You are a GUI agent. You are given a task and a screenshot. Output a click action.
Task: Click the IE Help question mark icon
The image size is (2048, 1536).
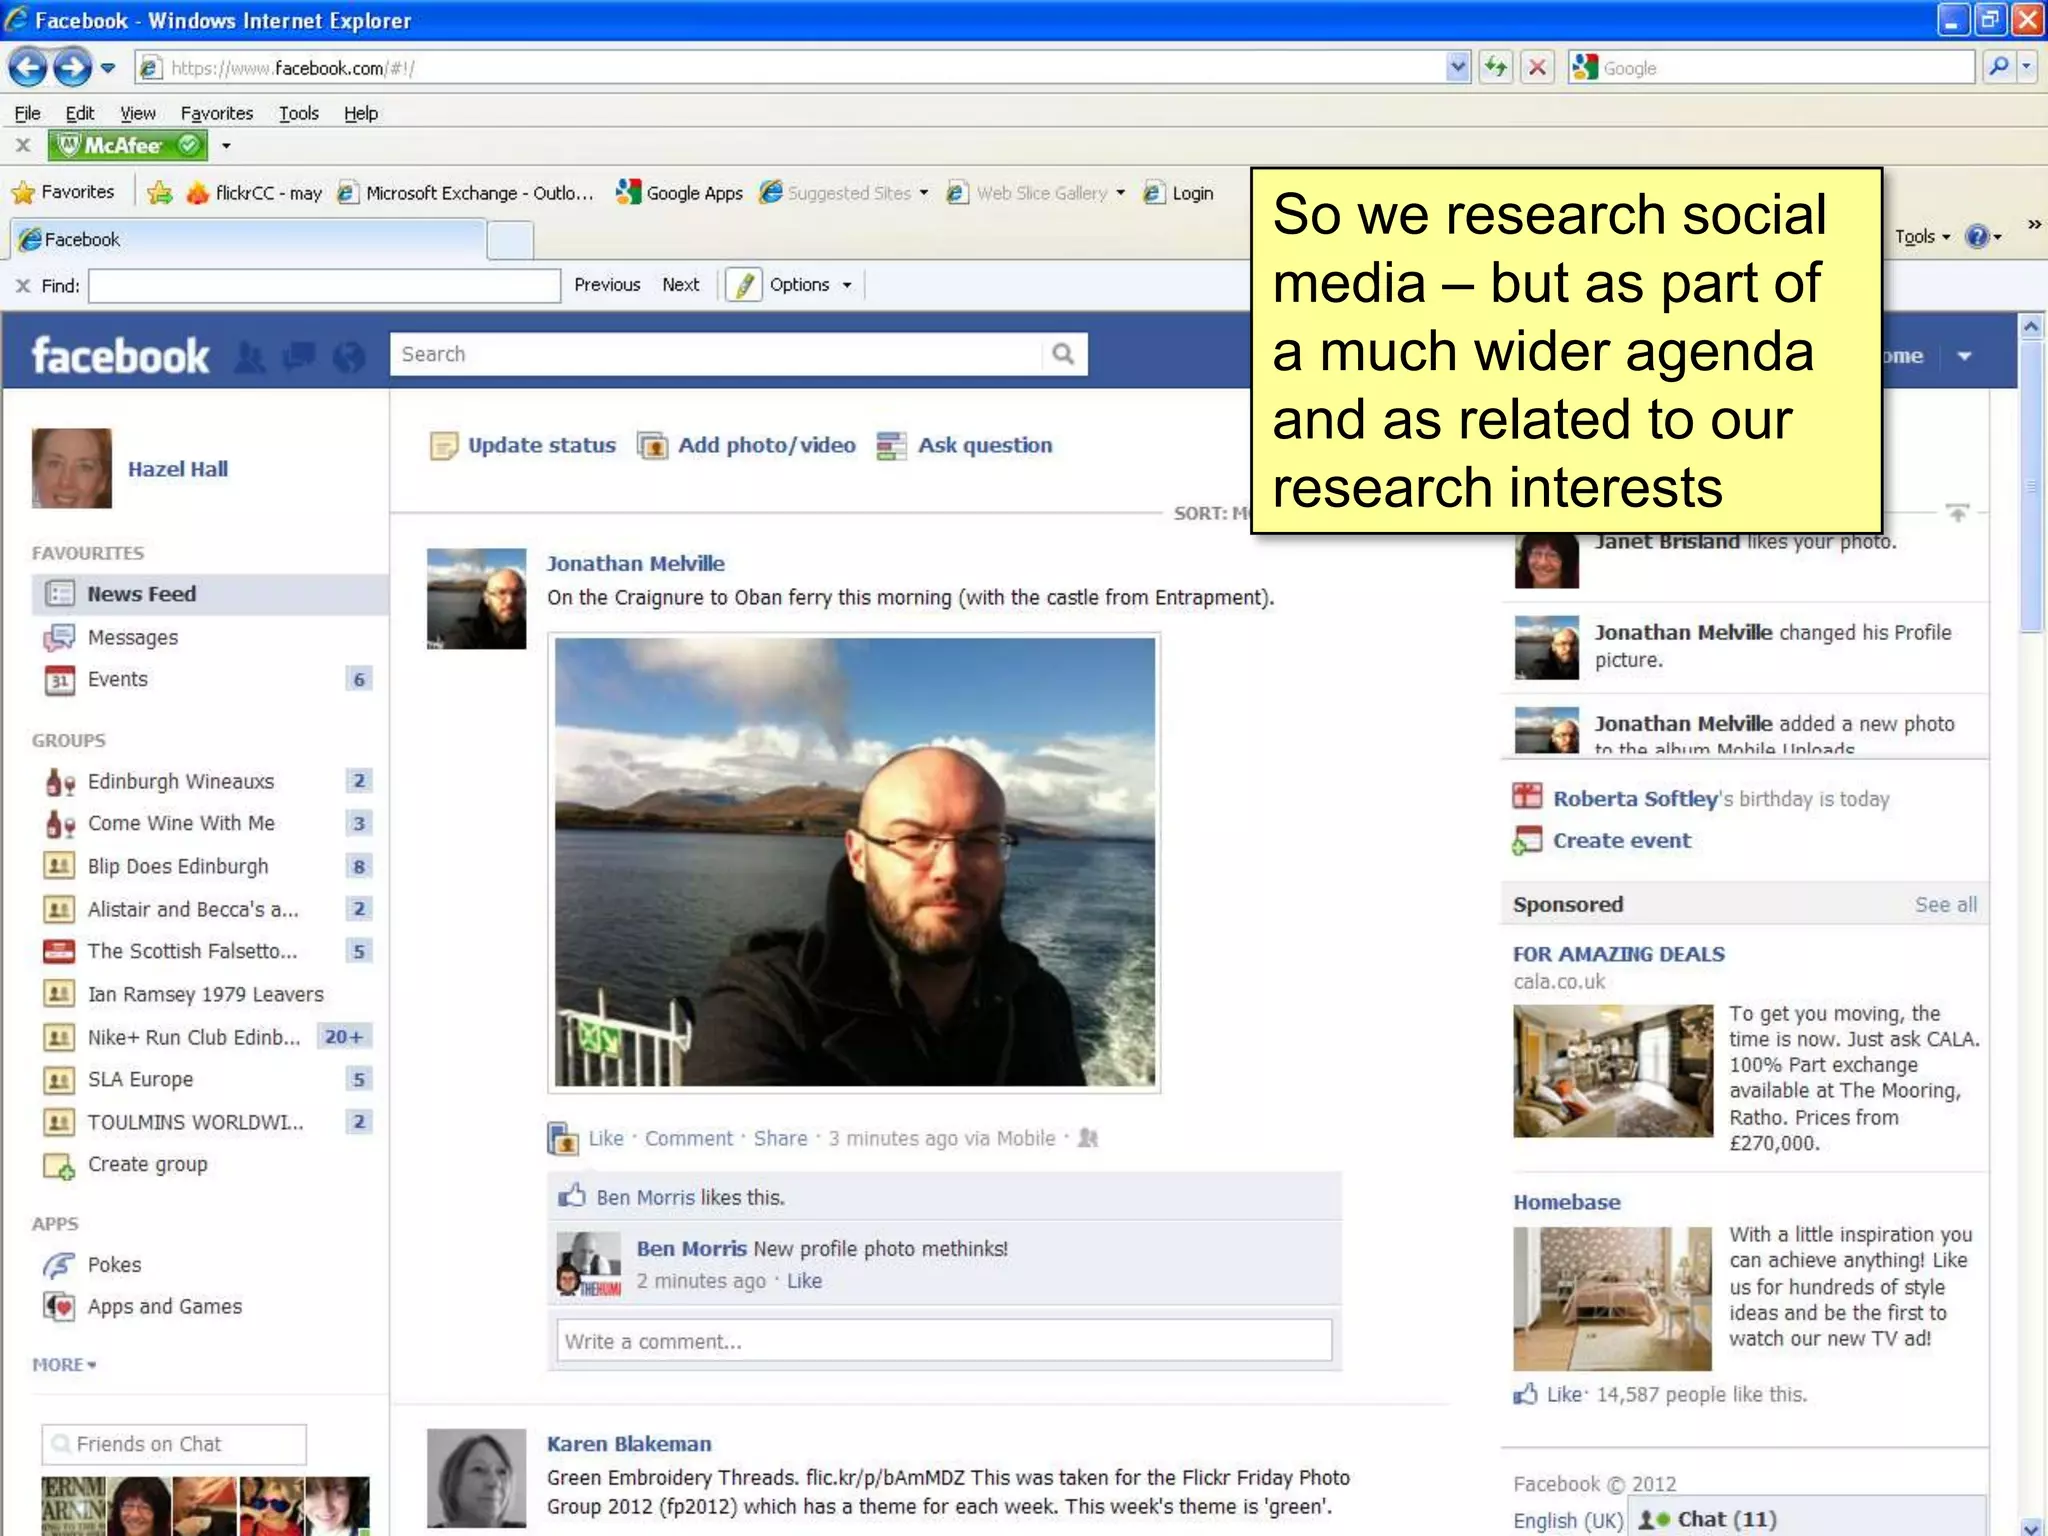point(1976,237)
